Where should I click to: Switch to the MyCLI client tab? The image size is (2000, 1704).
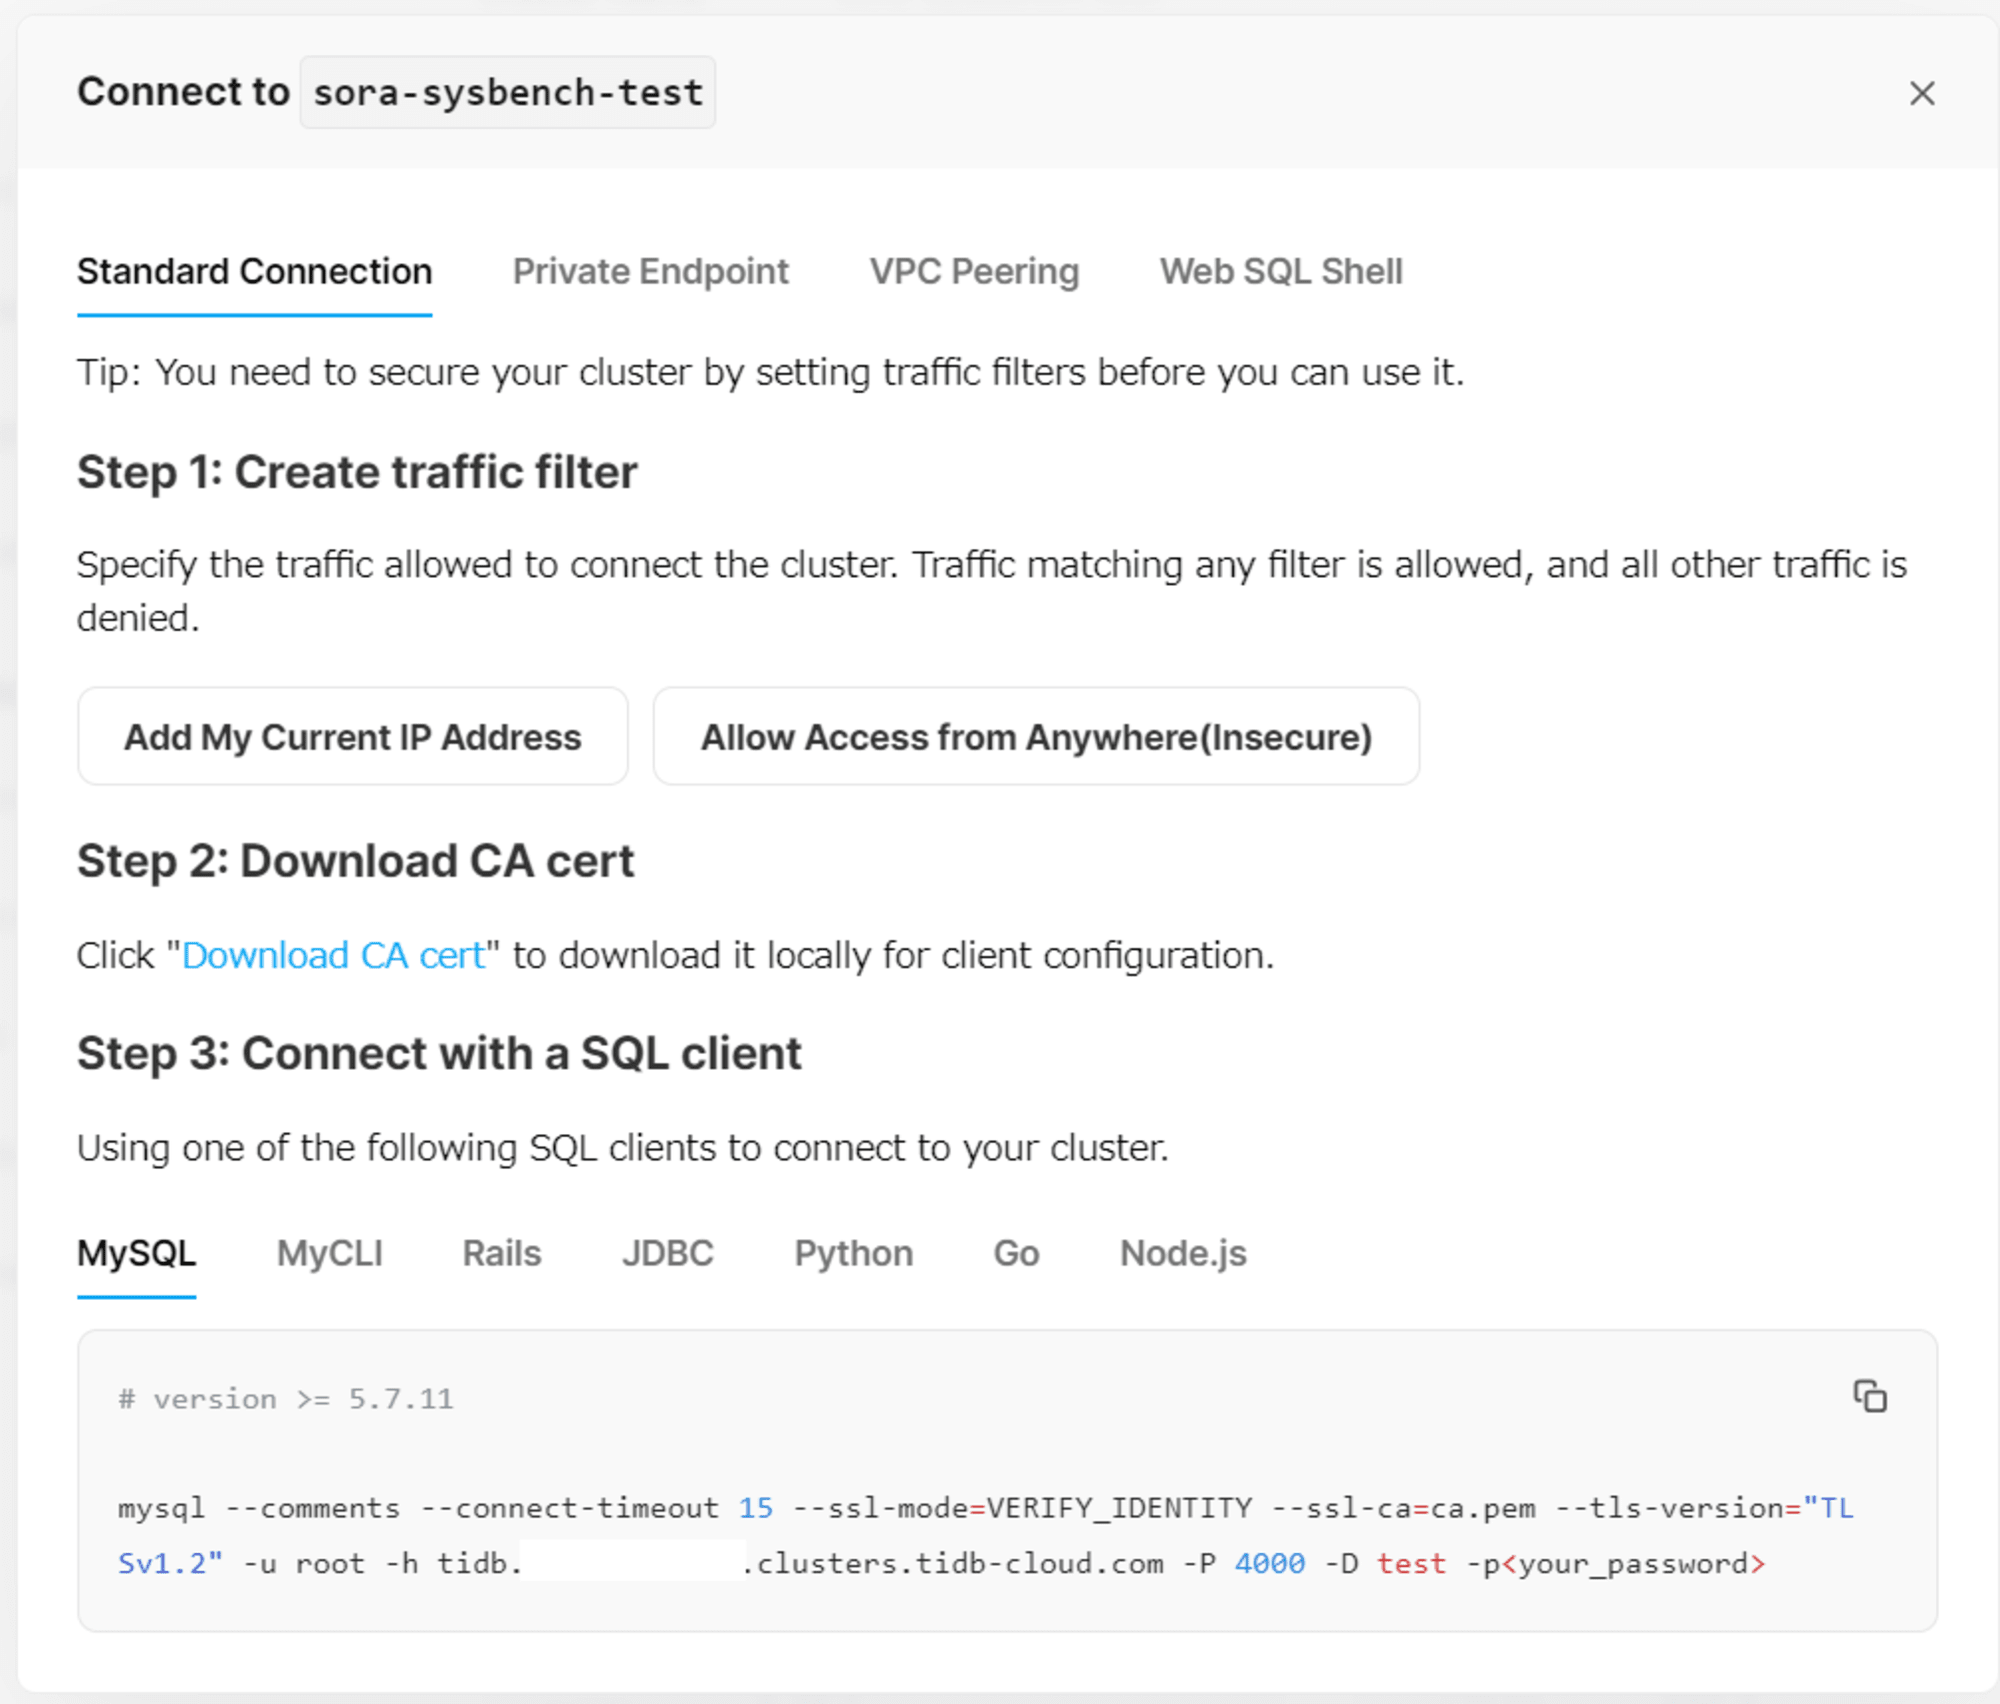(329, 1254)
